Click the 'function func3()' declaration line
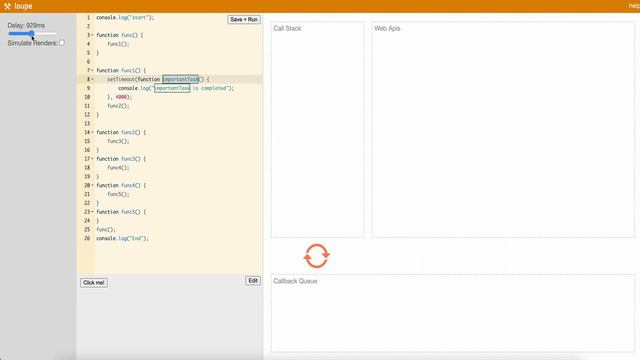This screenshot has height=360, width=640. click(x=121, y=159)
